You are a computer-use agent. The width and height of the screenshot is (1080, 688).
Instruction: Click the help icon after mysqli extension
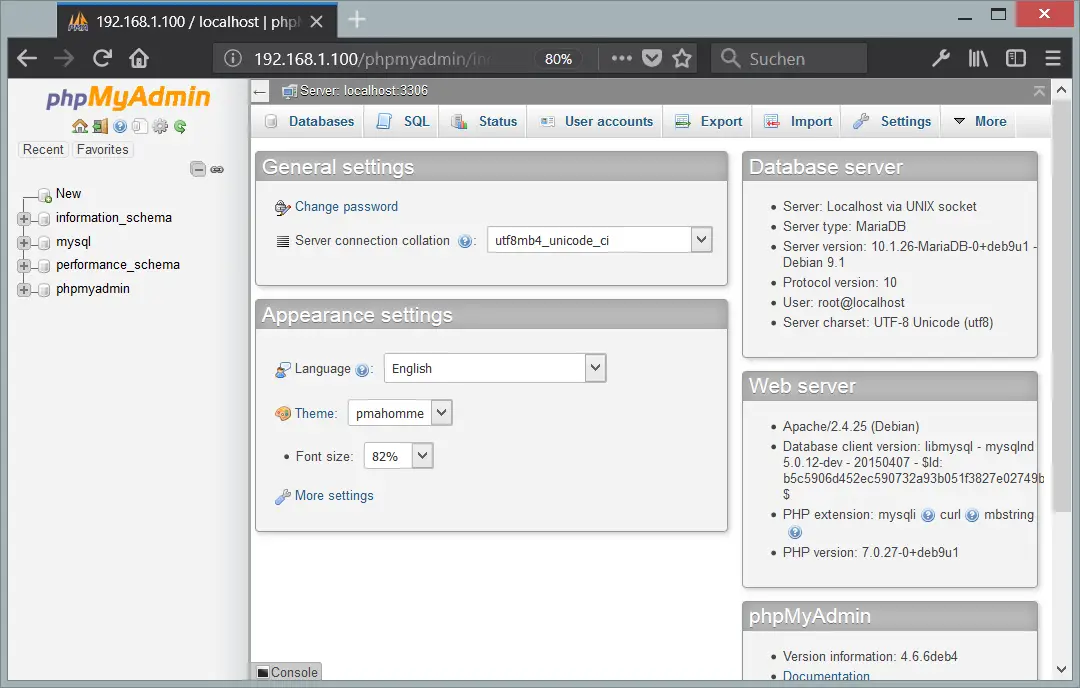tap(928, 515)
